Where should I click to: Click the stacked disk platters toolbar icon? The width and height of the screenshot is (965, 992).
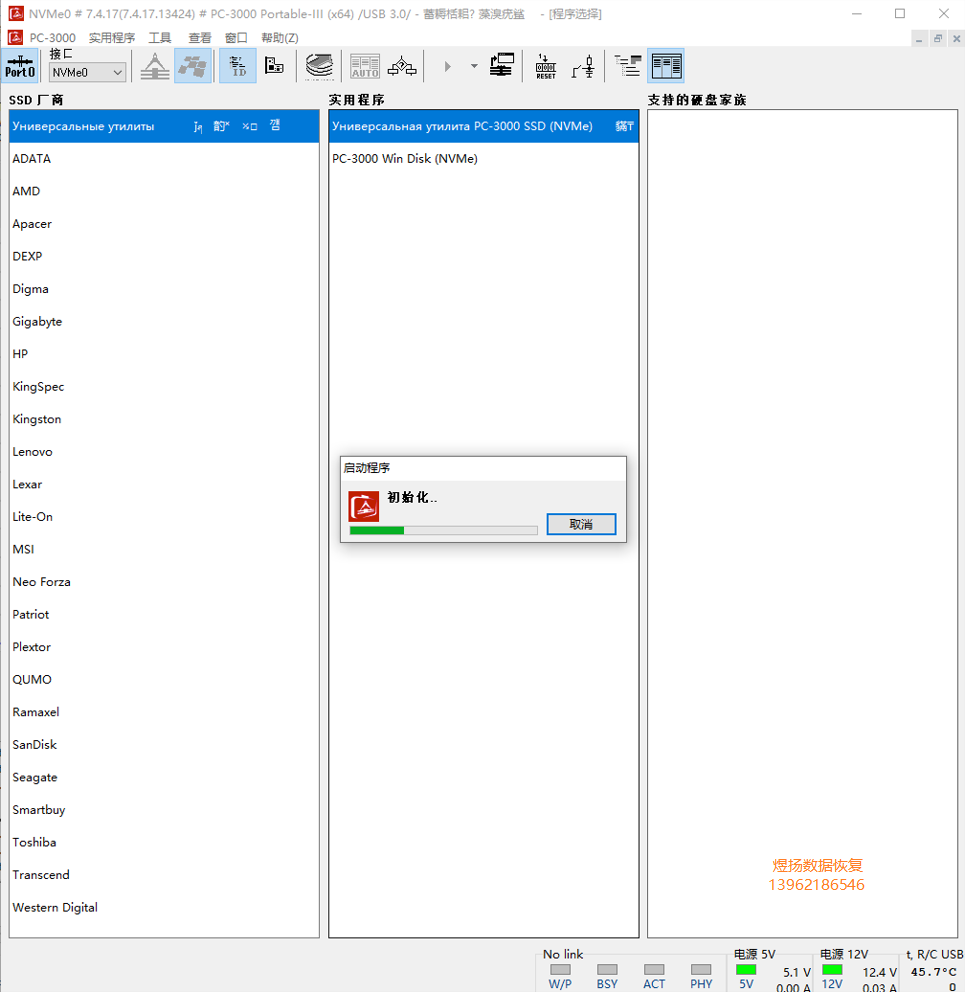coord(320,66)
